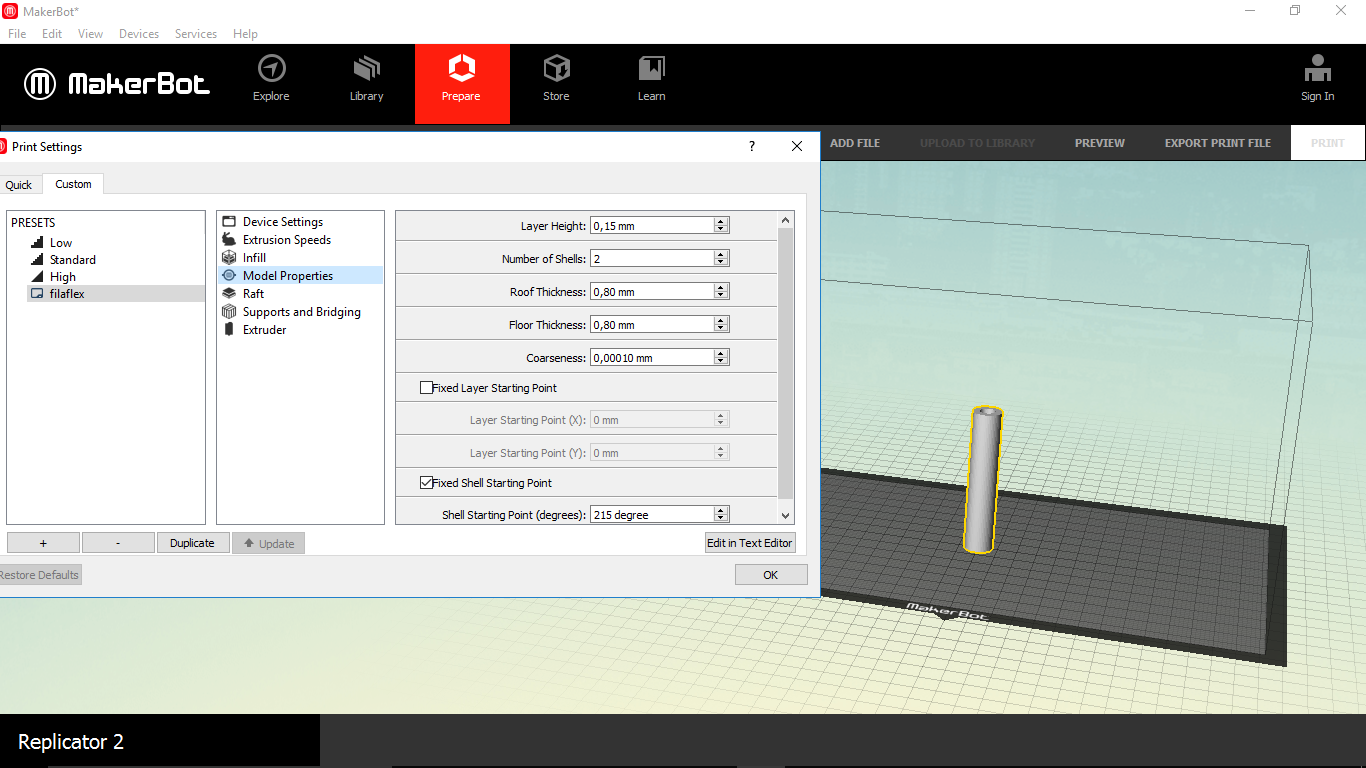This screenshot has height=768, width=1366.
Task: Open Supports and Bridging category
Action: (301, 312)
